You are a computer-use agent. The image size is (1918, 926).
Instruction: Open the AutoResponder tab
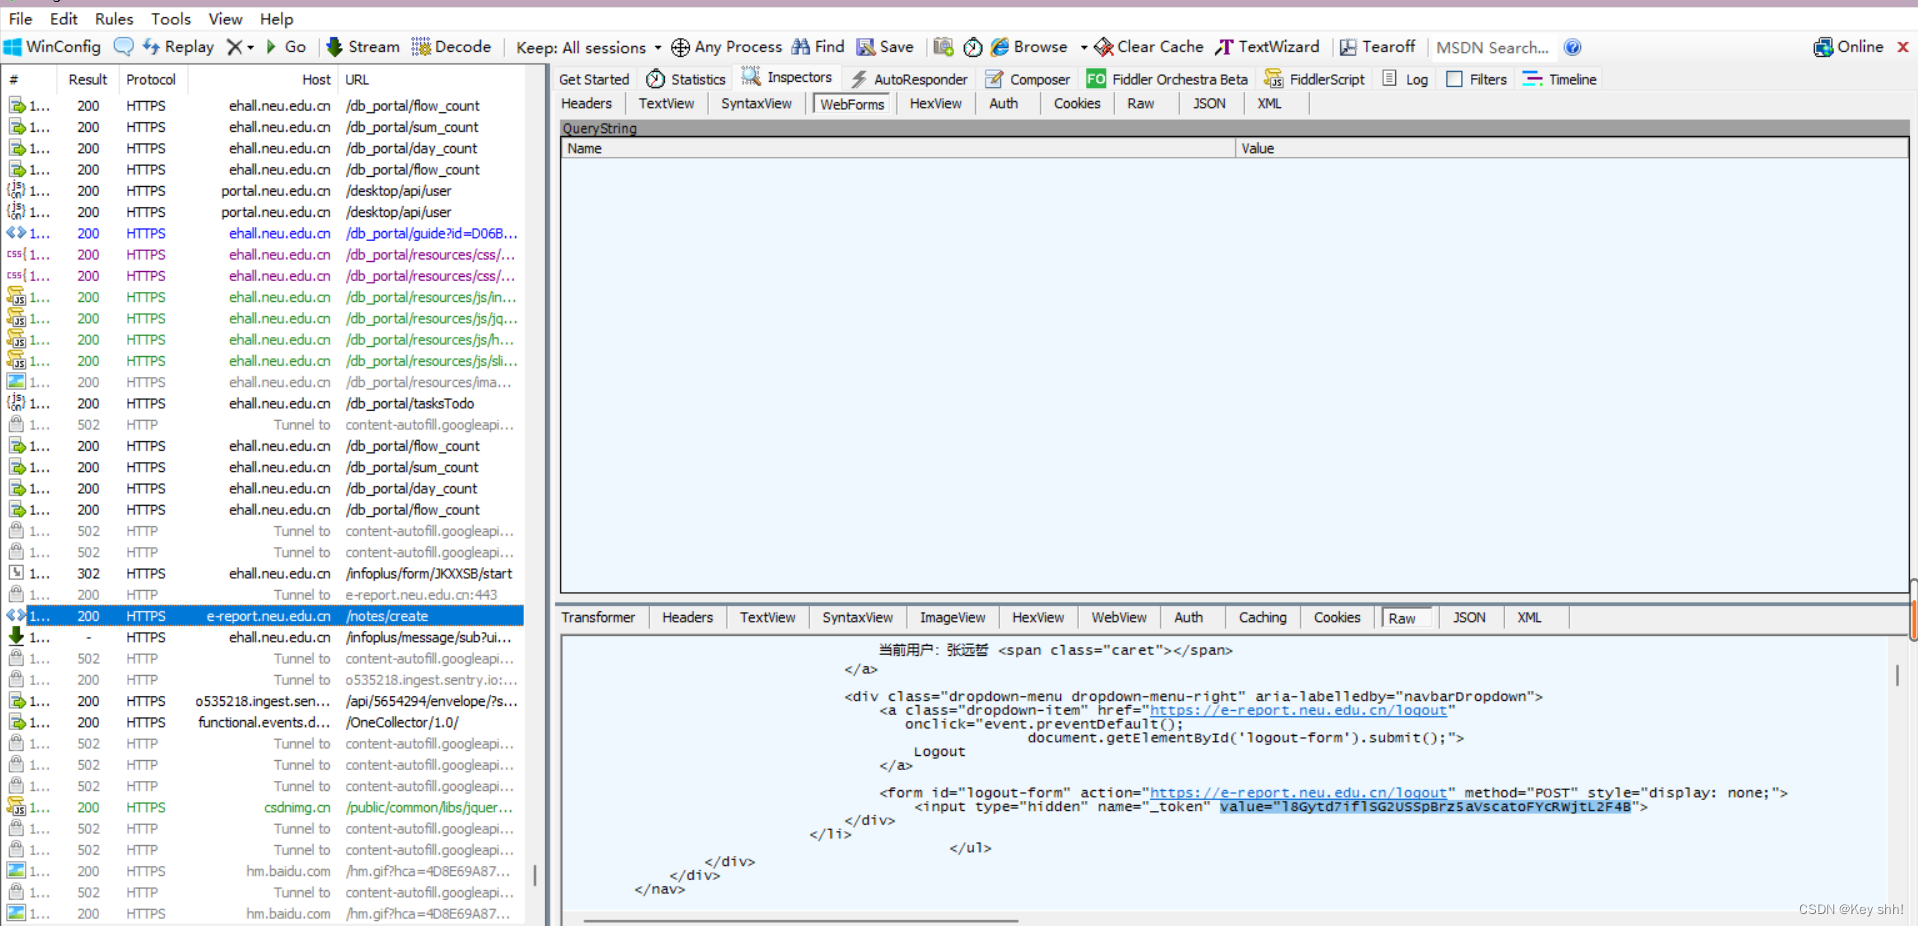coord(909,79)
